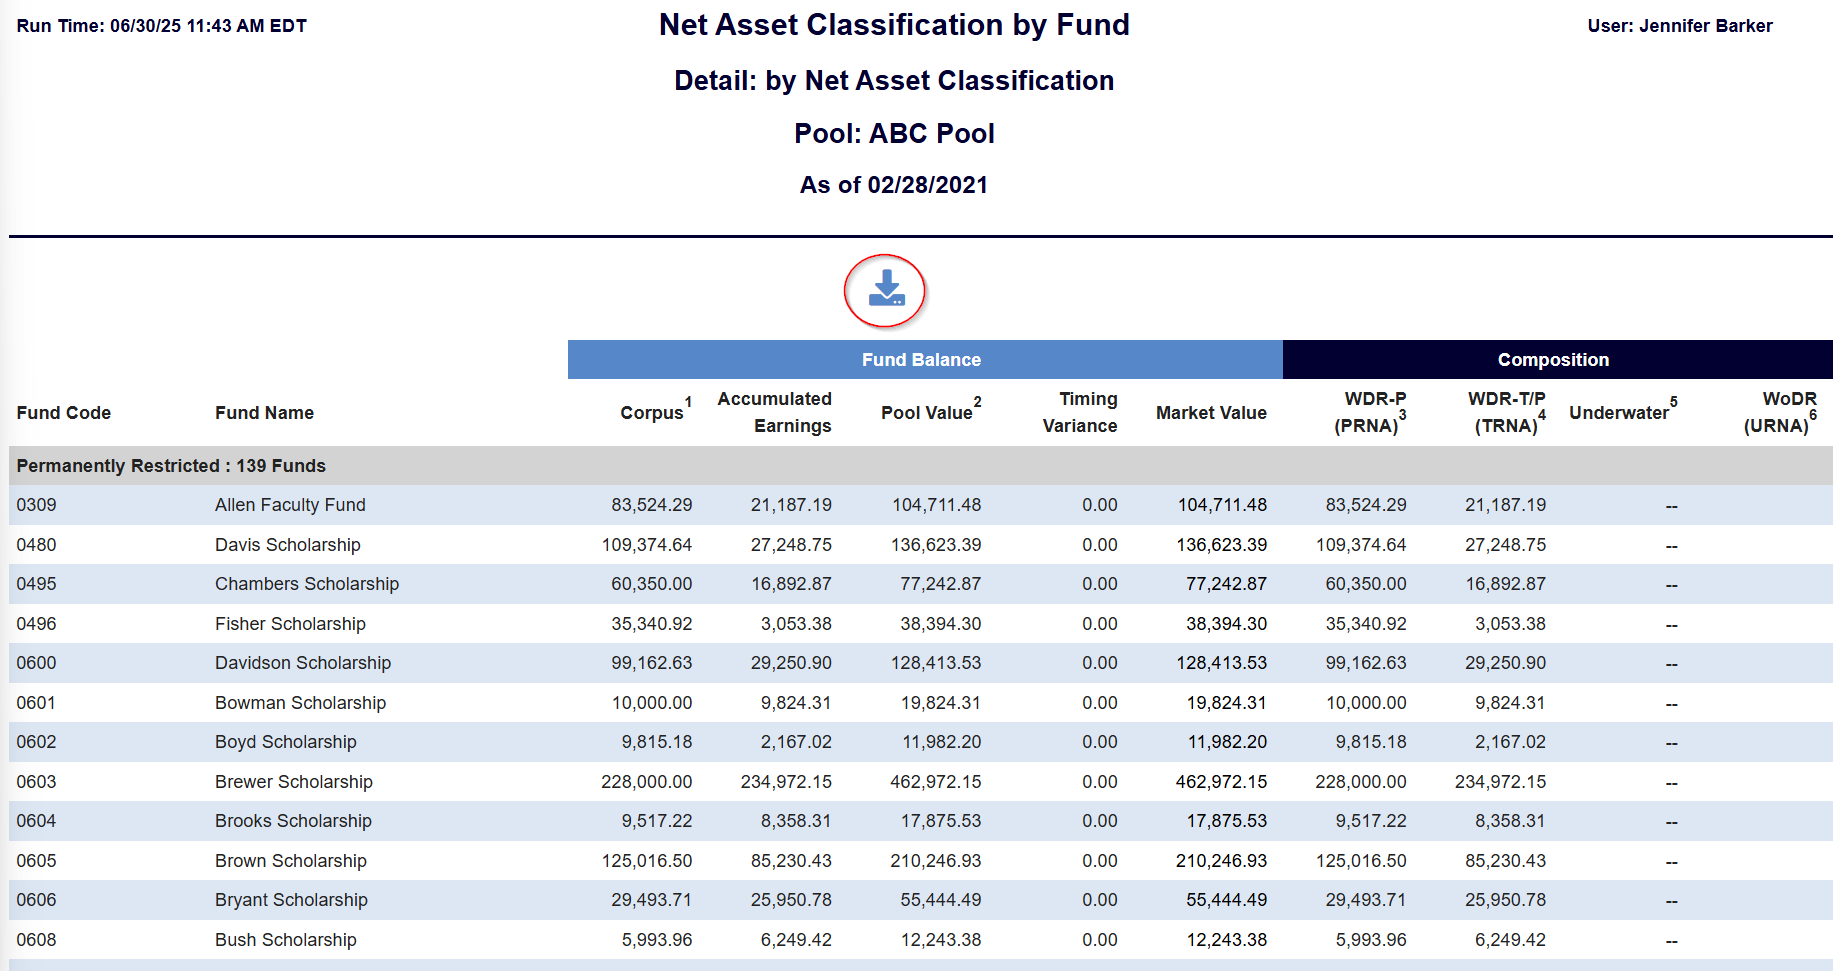This screenshot has width=1844, height=971.
Task: Click the Fund Balance header band
Action: tap(925, 360)
